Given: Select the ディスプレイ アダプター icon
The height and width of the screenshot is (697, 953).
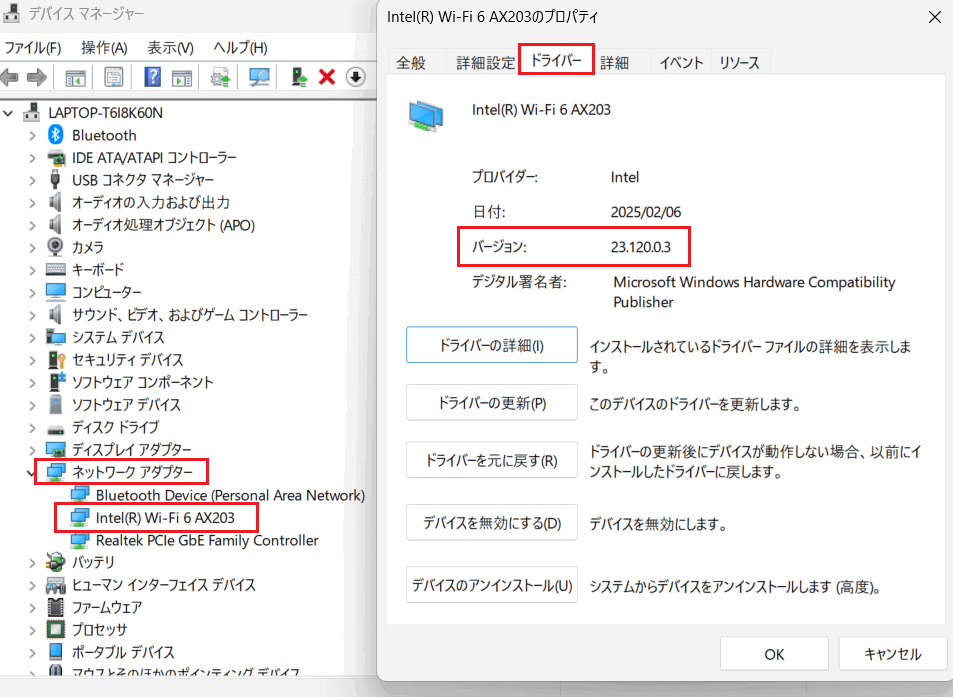Looking at the screenshot, I should [x=56, y=450].
